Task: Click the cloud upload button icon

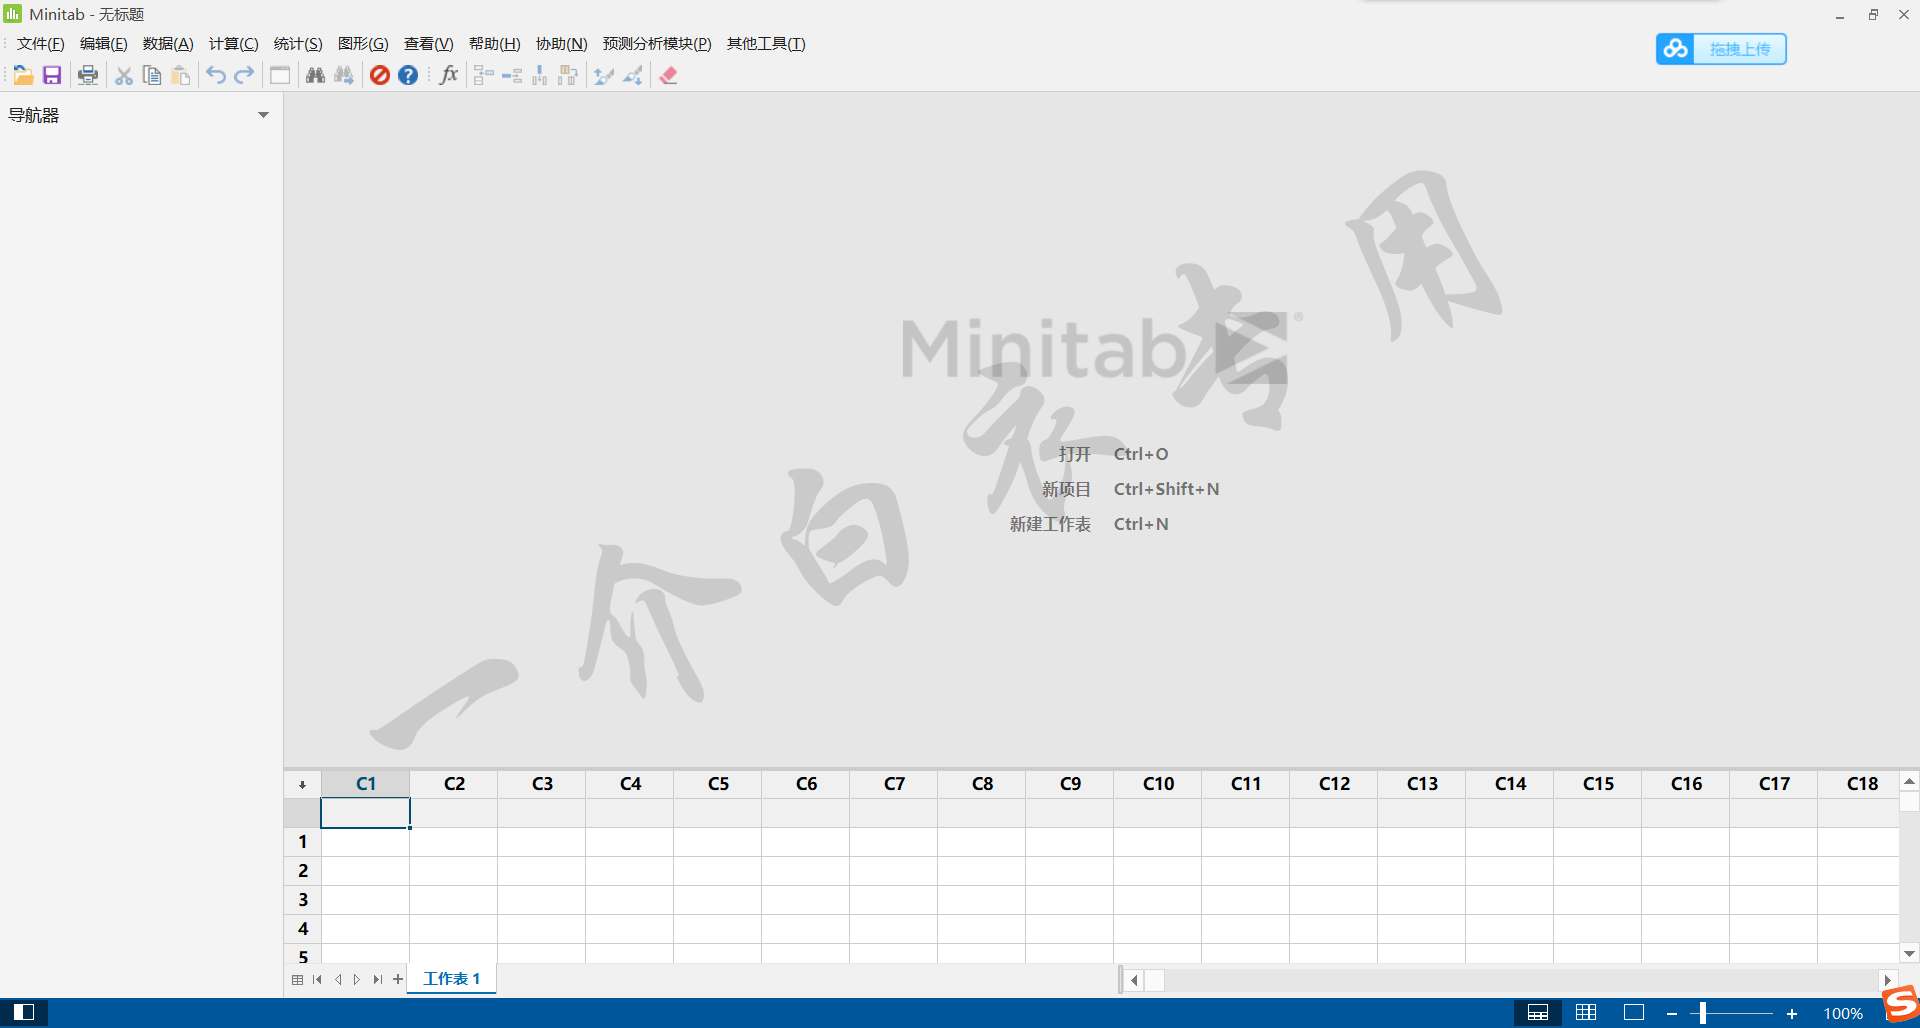Action: click(x=1676, y=48)
